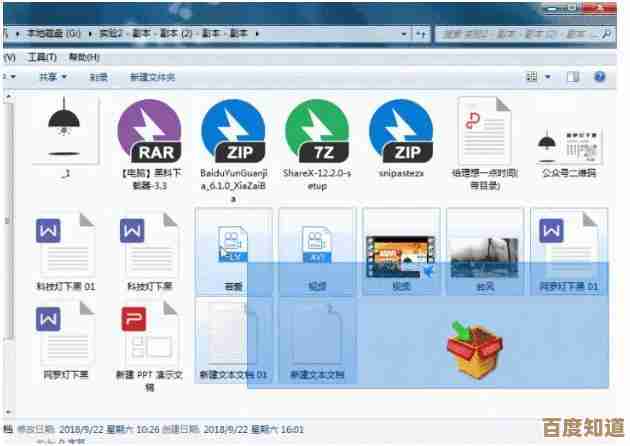Select the 阿萝灯下黑 01 WPS document
The height and width of the screenshot is (446, 630).
coord(569,246)
